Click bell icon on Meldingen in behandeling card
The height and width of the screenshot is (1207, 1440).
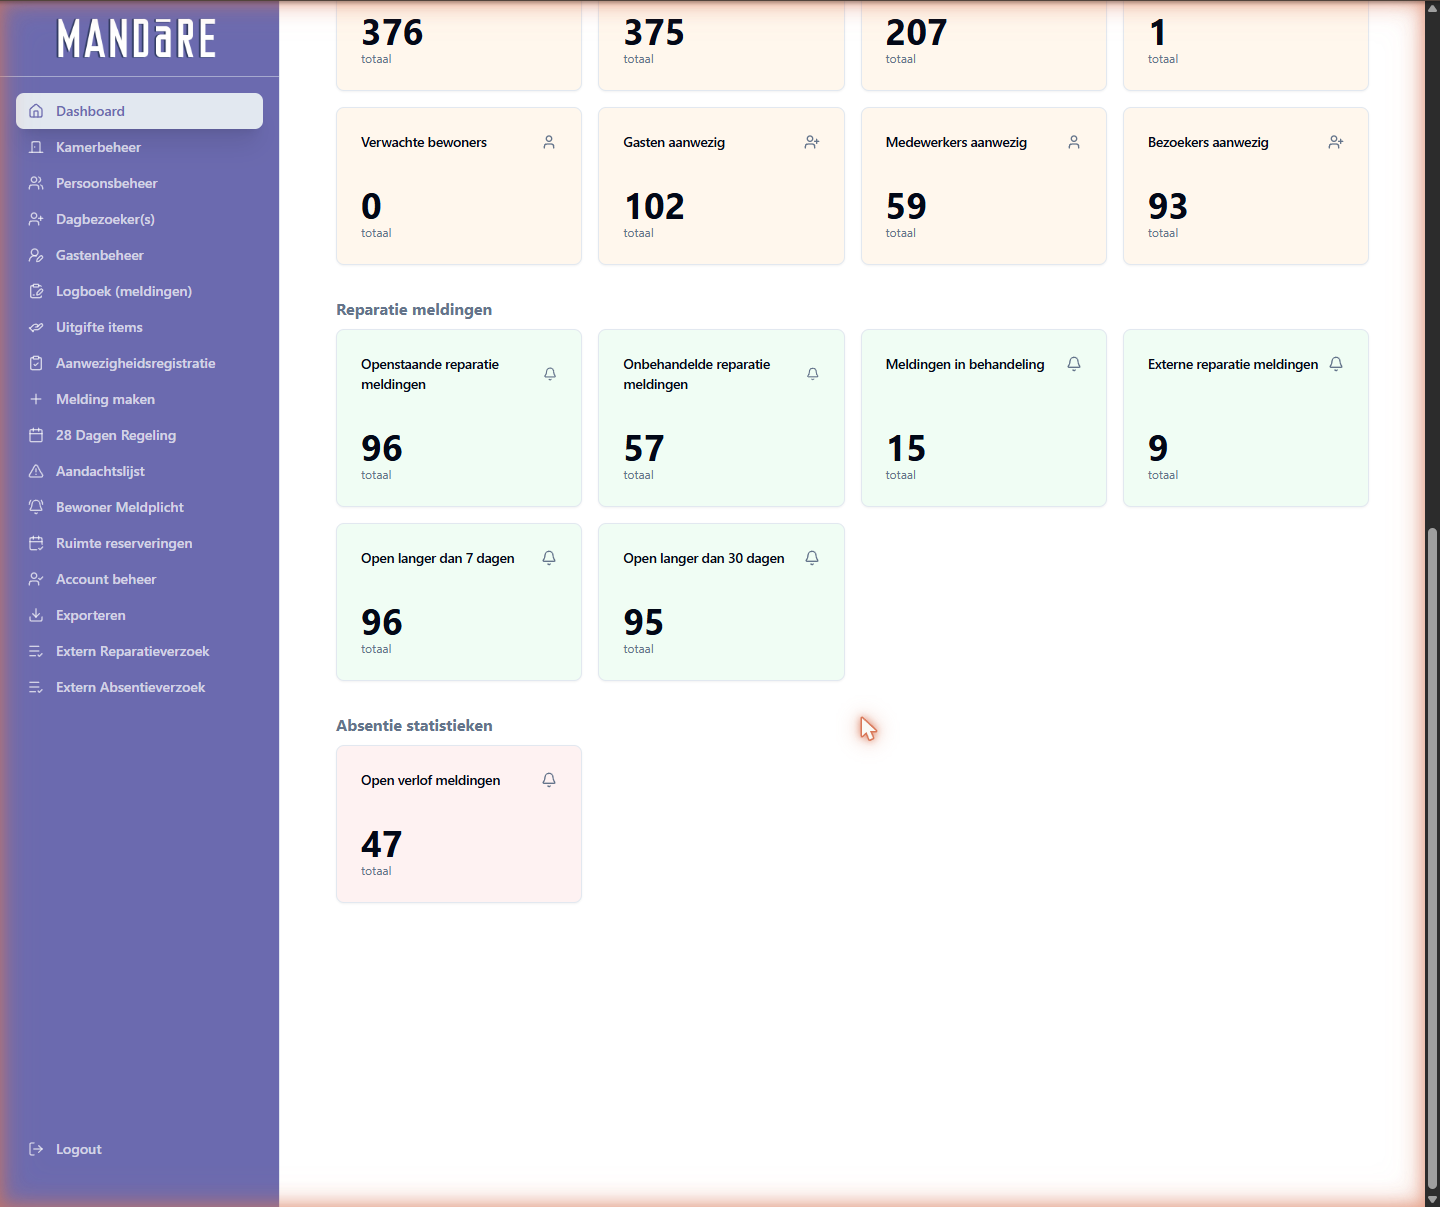click(x=1074, y=364)
